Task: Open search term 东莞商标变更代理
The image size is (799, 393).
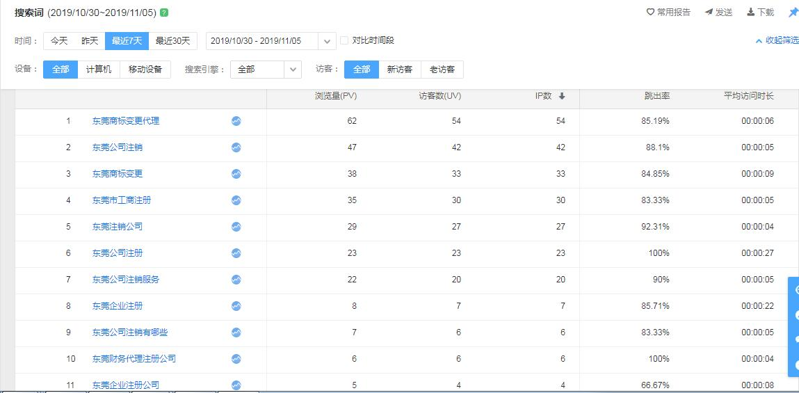Action: (x=126, y=121)
